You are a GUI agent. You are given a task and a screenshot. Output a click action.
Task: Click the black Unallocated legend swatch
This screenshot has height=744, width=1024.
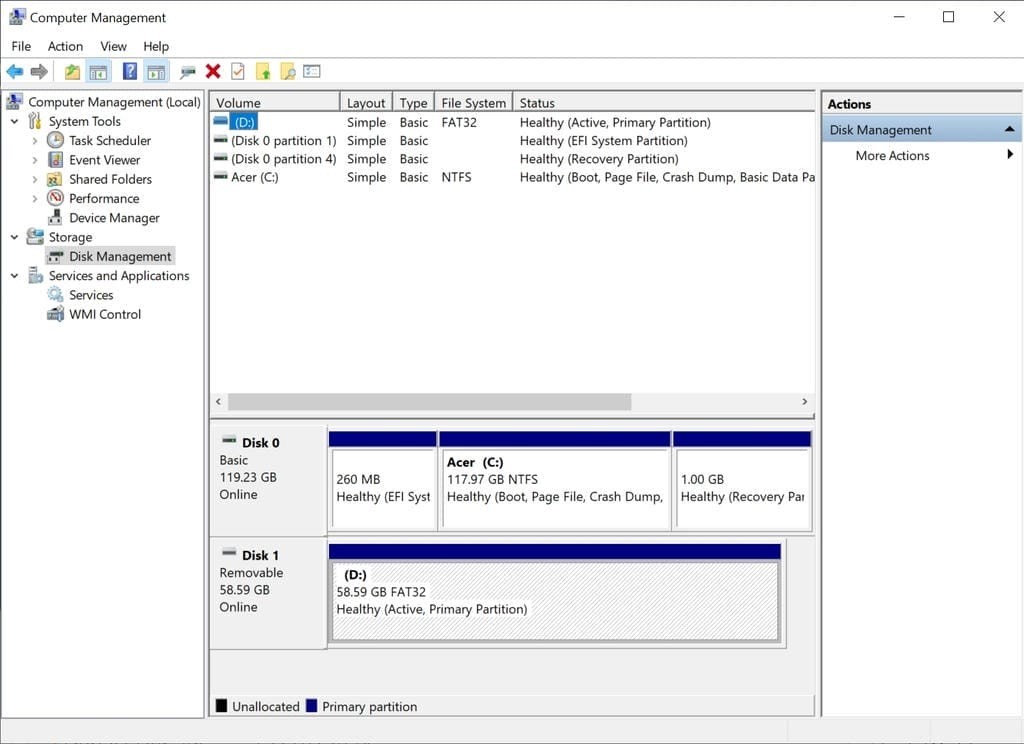(221, 706)
